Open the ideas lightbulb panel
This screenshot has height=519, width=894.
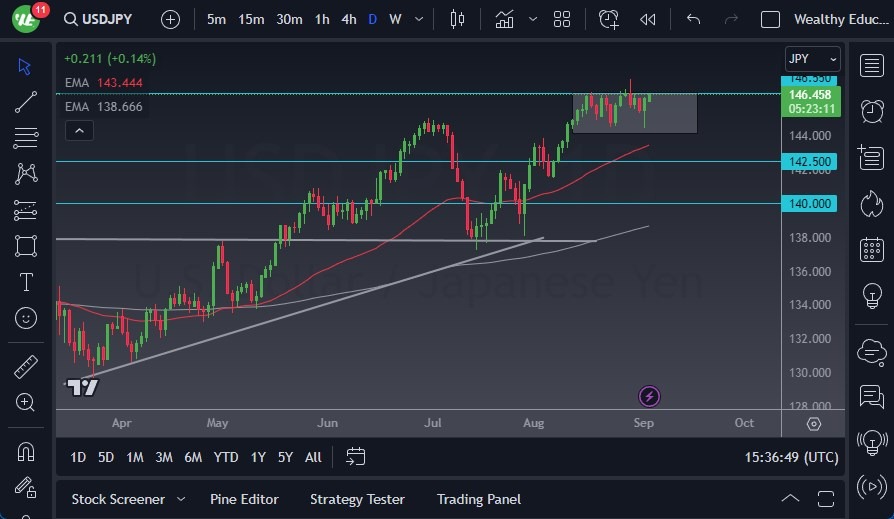pyautogui.click(x=871, y=296)
